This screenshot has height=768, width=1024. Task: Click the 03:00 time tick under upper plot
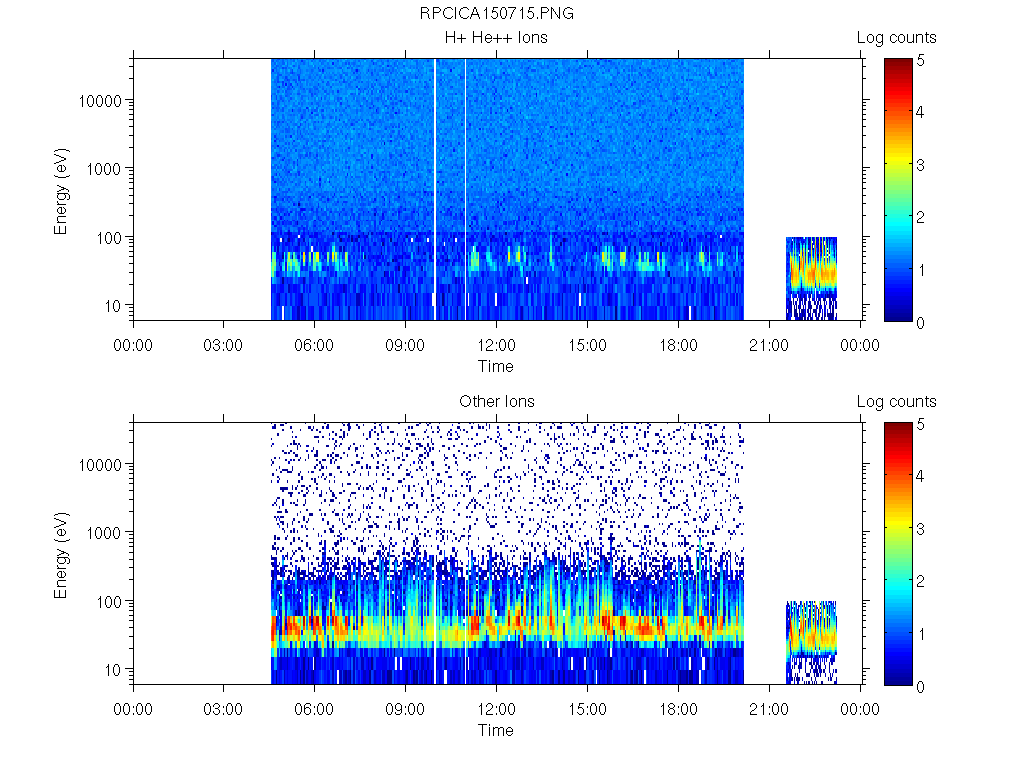point(223,345)
